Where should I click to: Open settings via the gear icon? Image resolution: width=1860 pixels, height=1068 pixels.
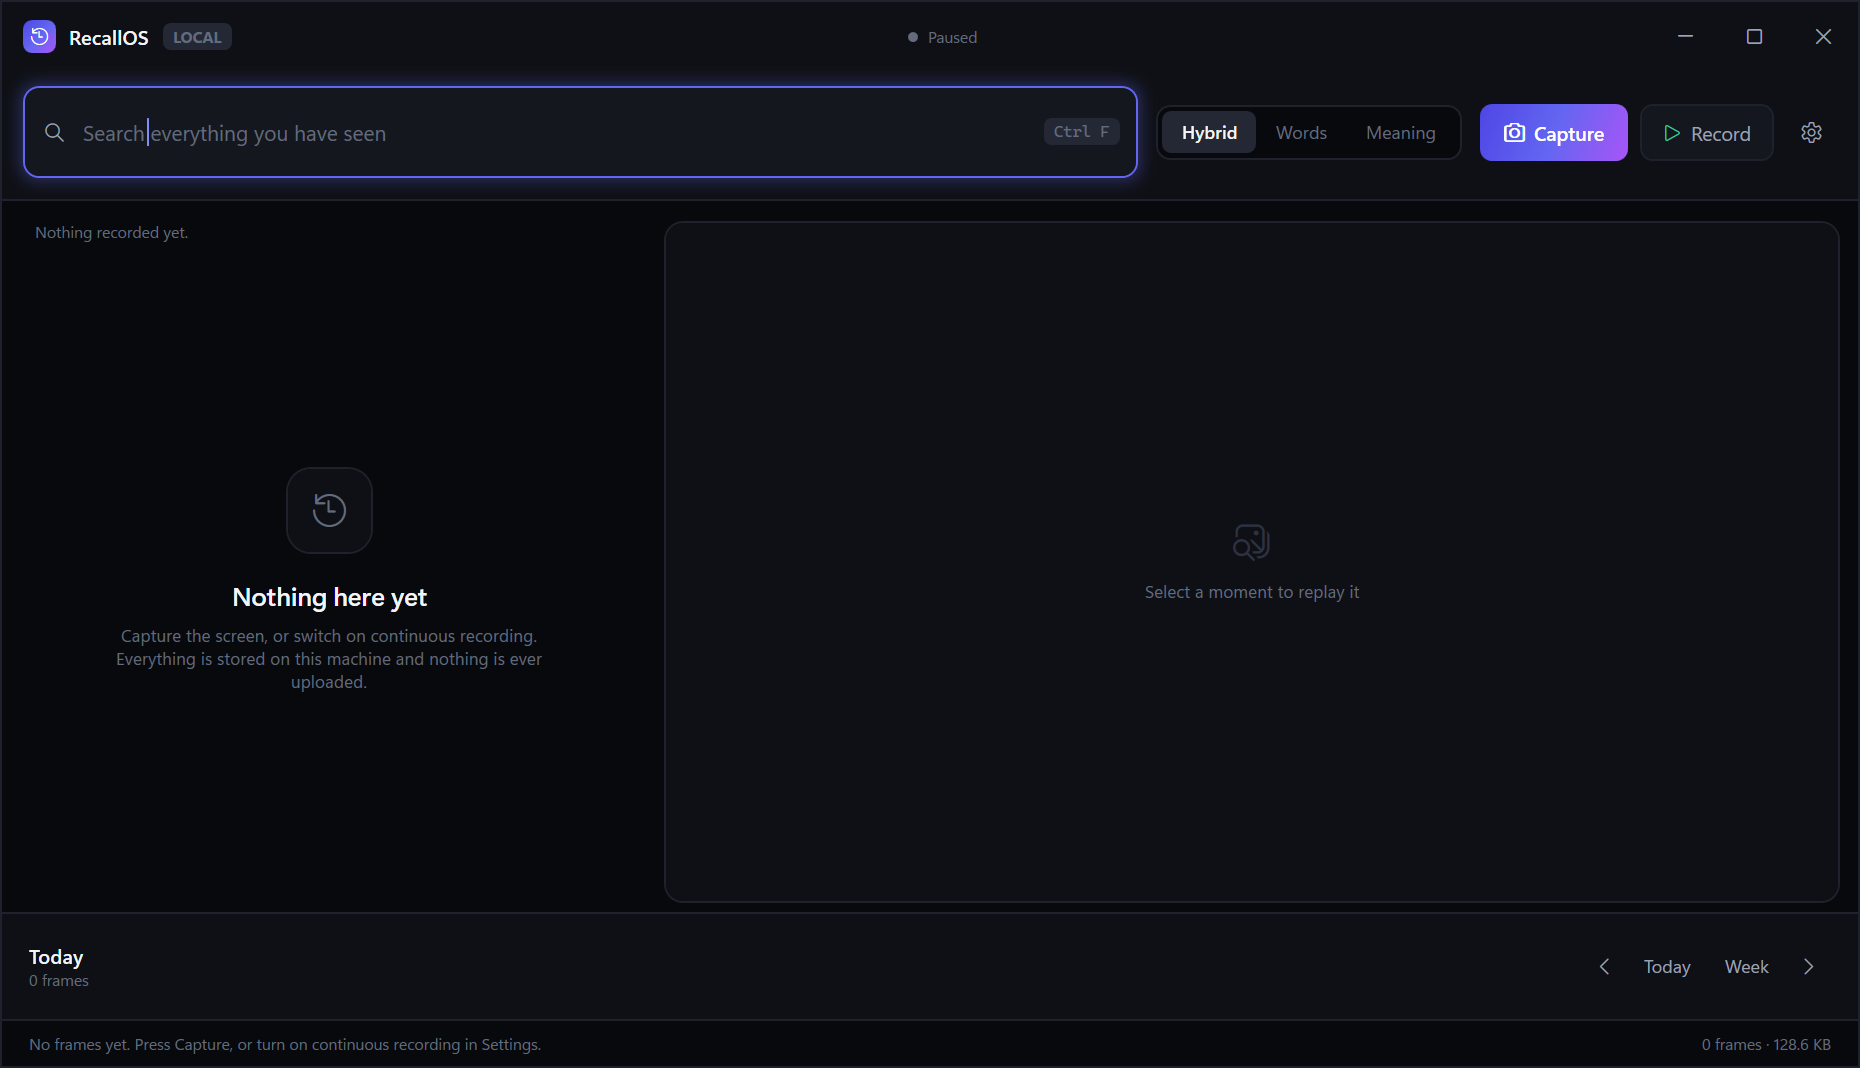tap(1811, 132)
